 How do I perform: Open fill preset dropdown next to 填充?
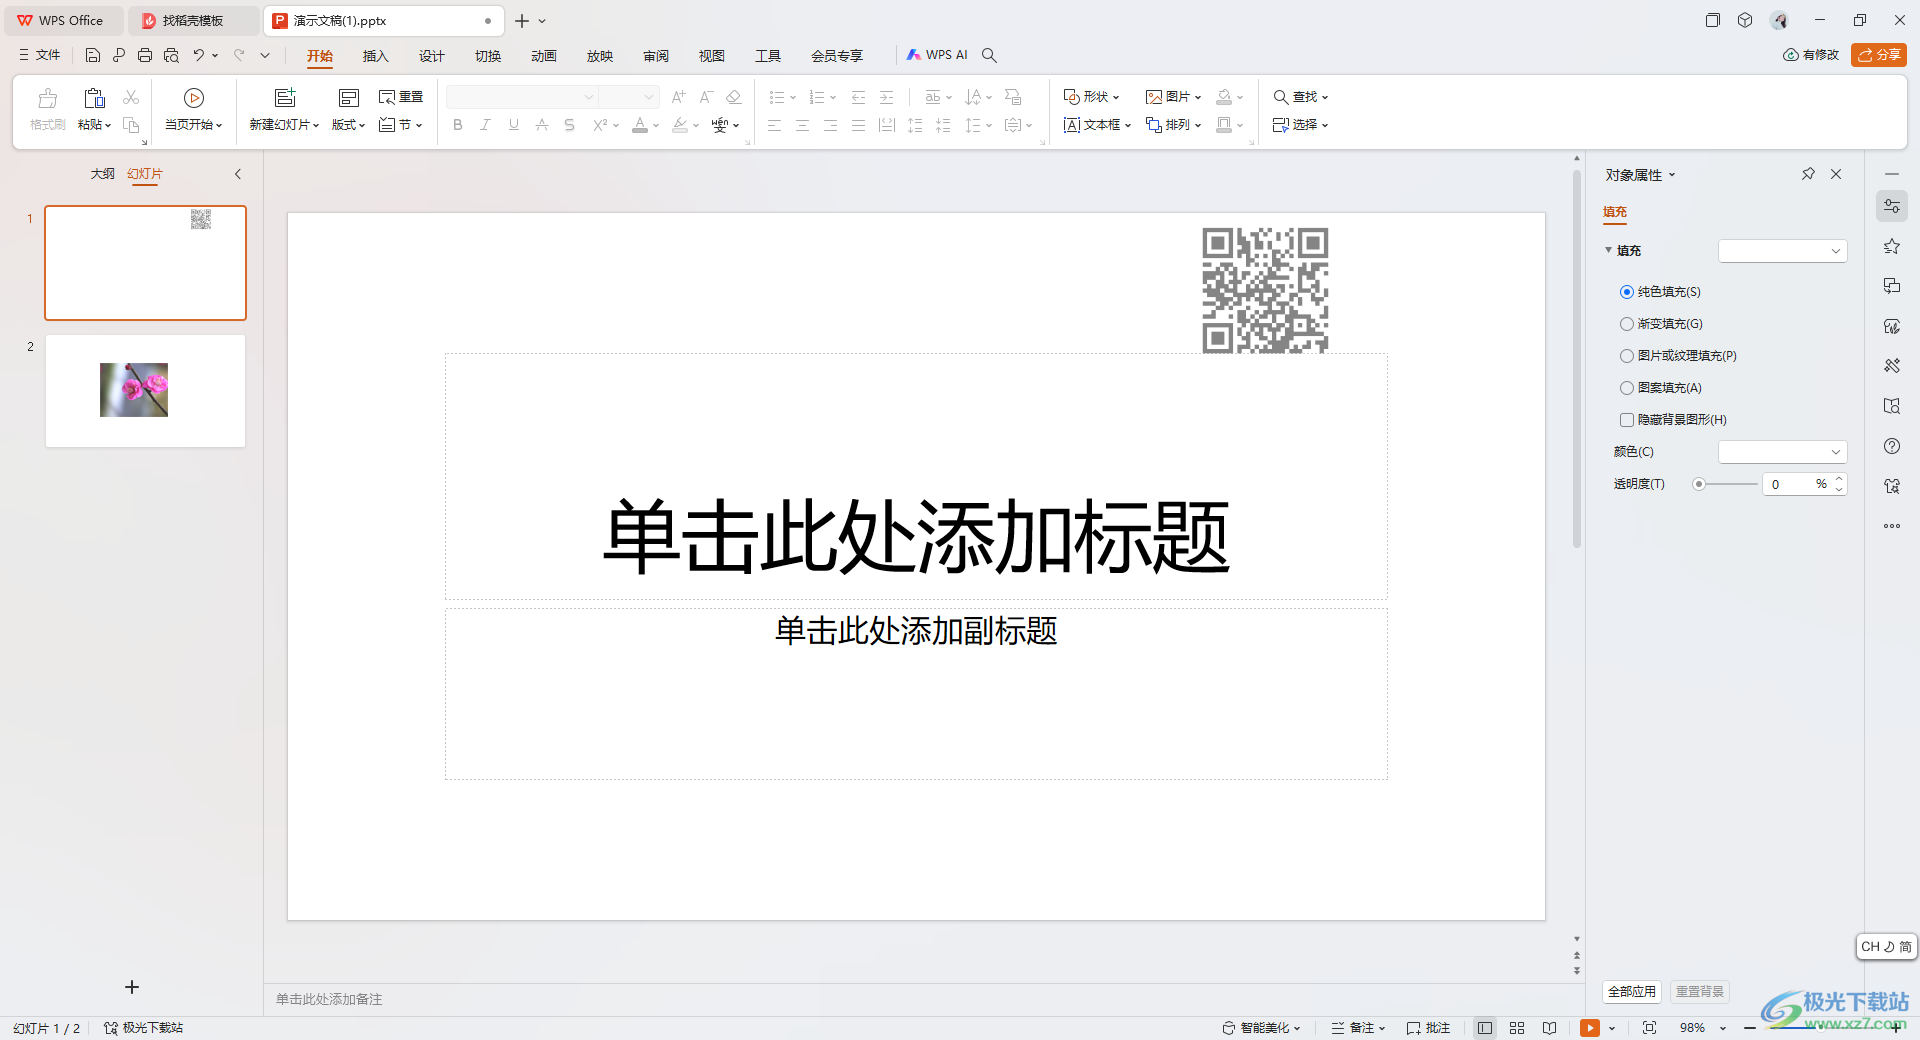1782,251
